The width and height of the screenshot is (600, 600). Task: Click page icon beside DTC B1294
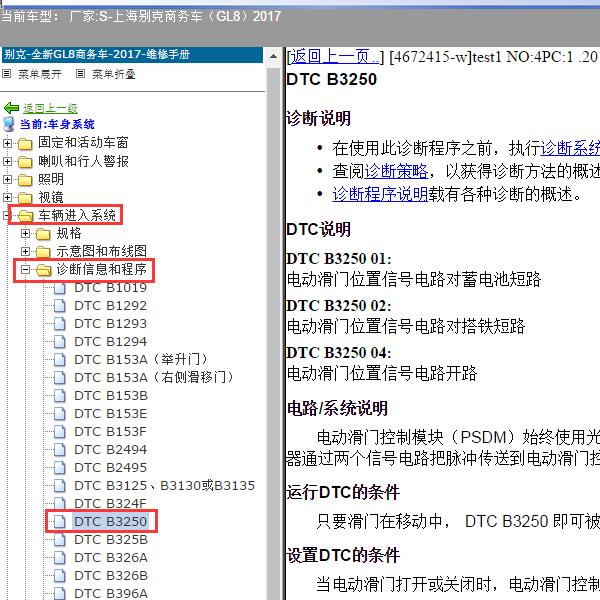point(59,341)
